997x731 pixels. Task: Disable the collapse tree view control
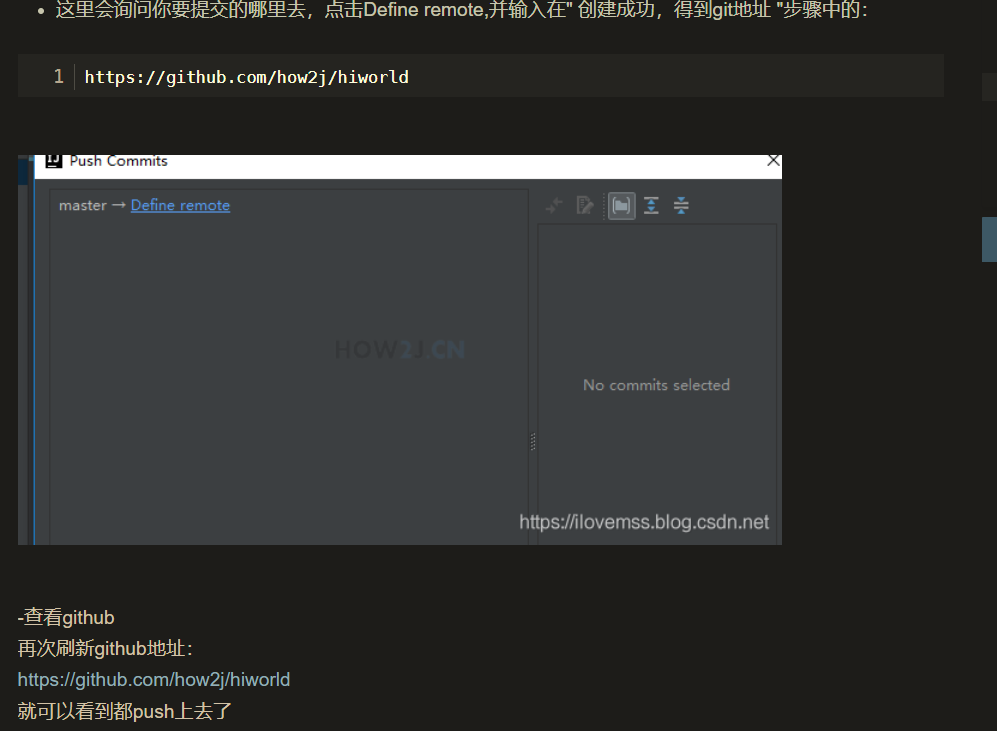tap(681, 205)
